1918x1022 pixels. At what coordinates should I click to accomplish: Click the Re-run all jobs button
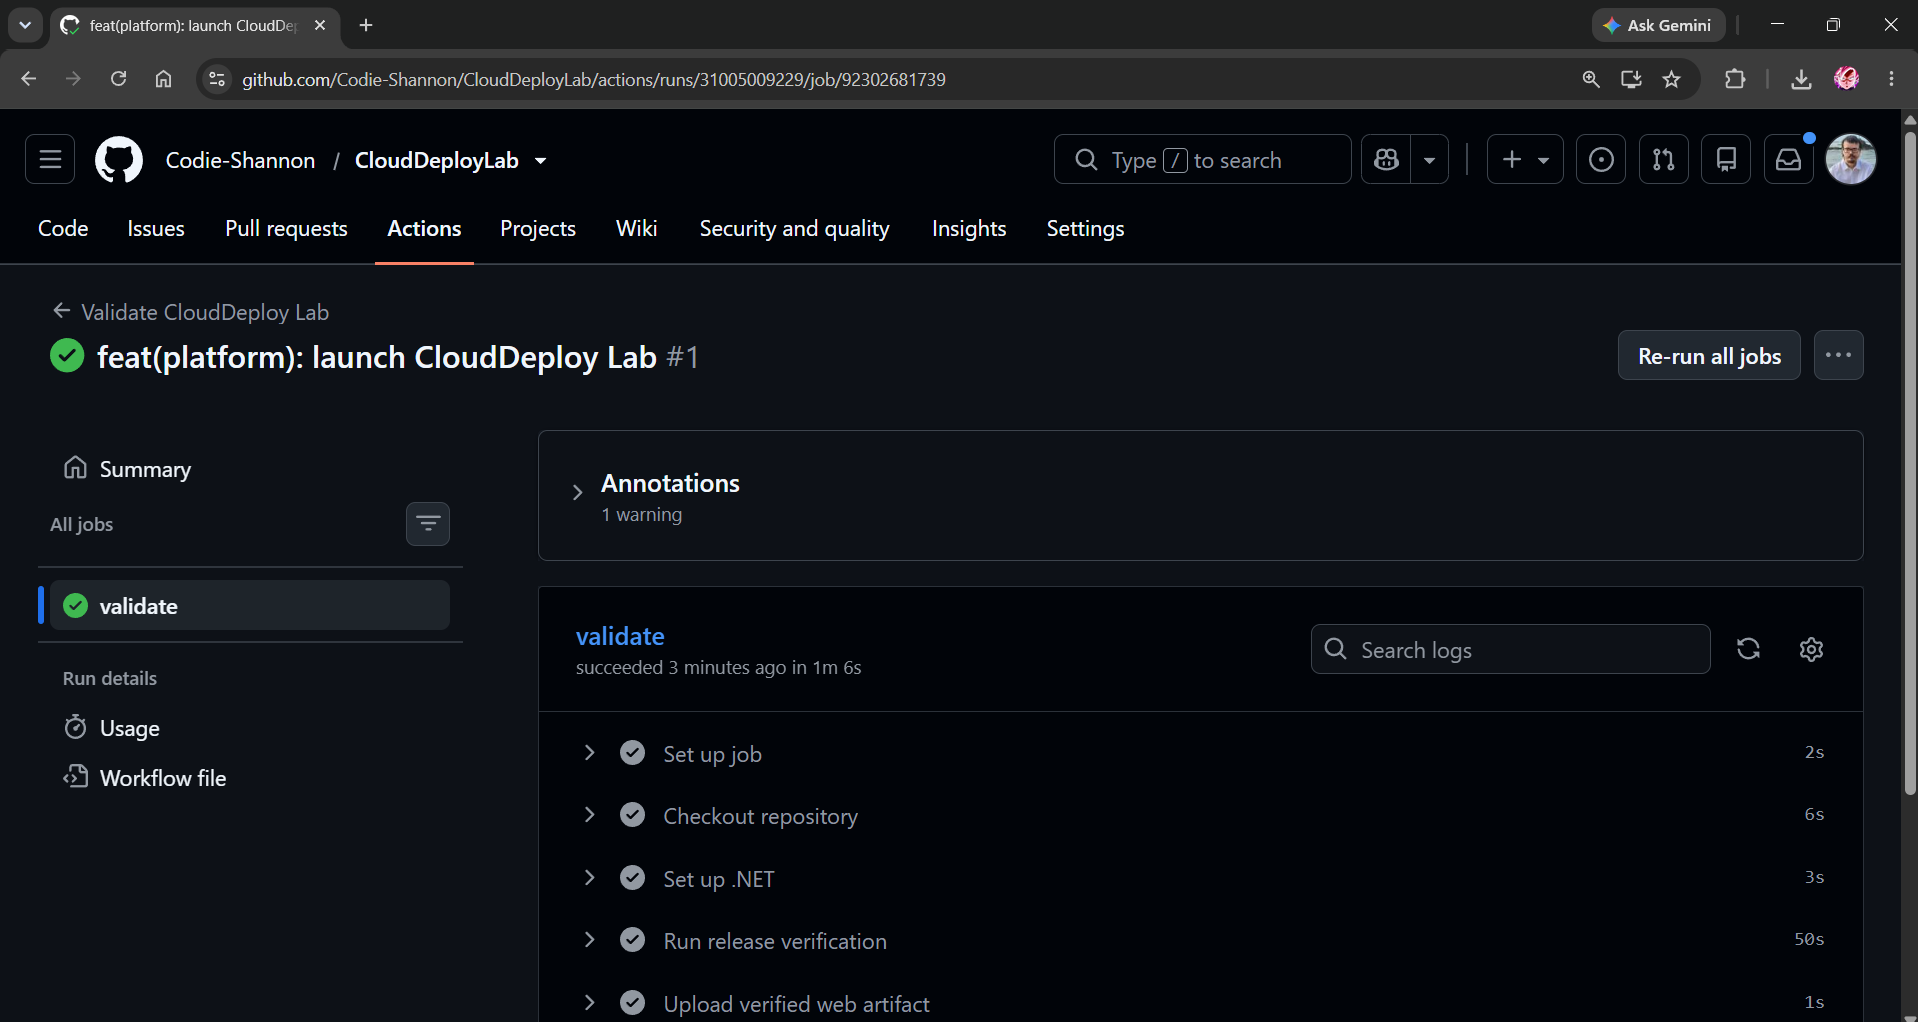1709,355
